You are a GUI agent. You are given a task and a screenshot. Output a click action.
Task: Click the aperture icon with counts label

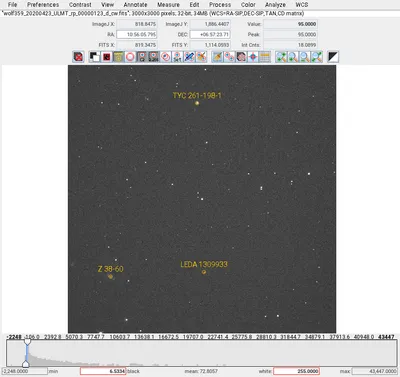pos(153,57)
